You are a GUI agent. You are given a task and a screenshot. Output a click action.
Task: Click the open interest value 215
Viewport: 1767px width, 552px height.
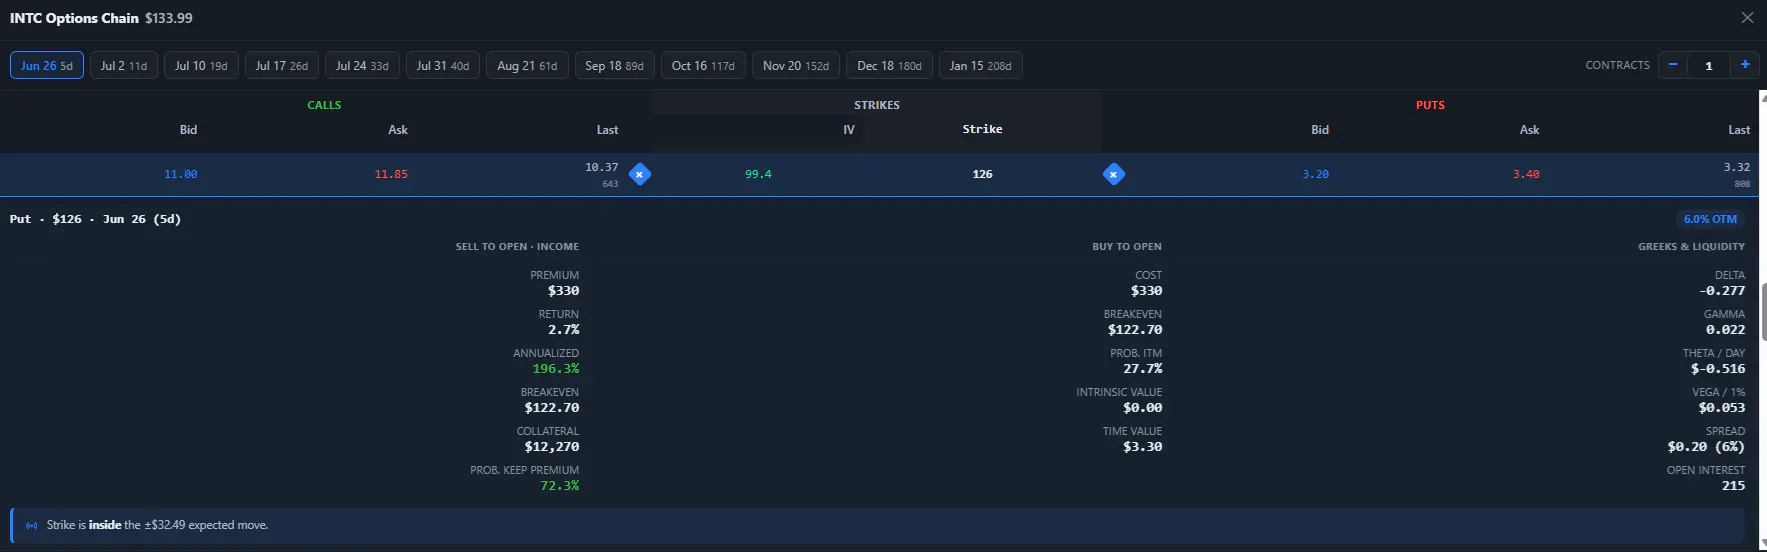pos(1734,486)
